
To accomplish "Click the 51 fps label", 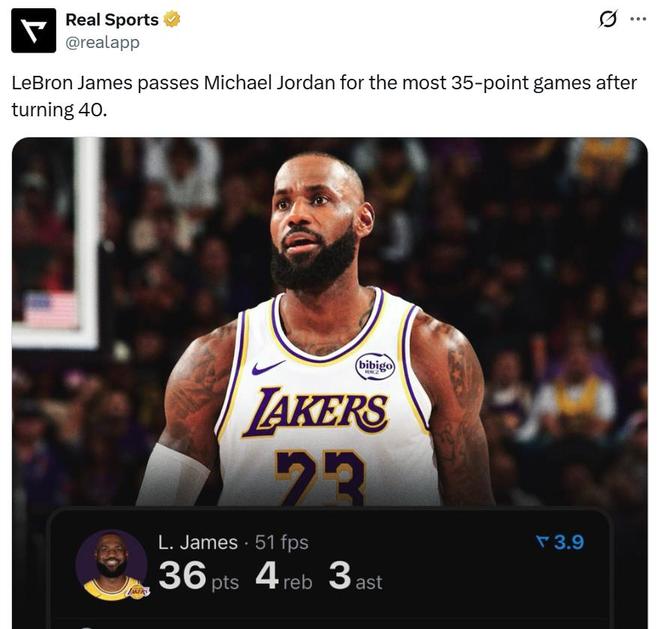I will 280,543.
